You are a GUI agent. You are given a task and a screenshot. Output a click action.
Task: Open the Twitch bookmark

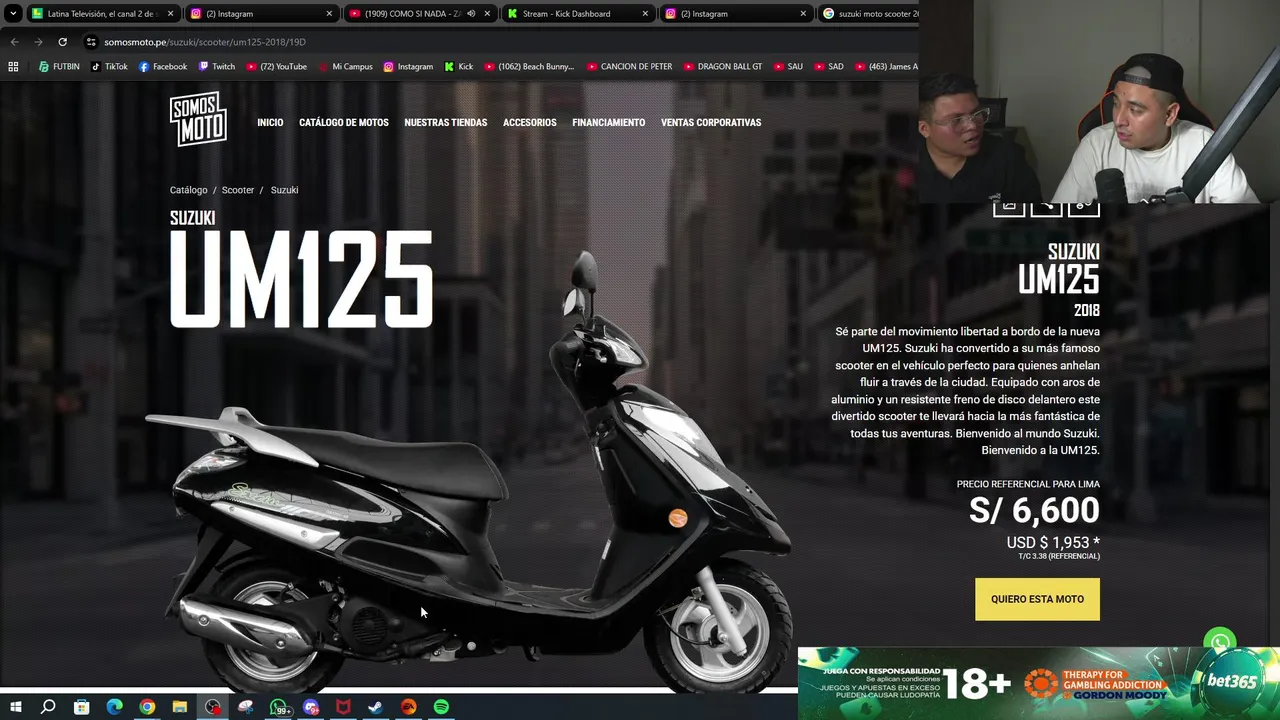[217, 67]
